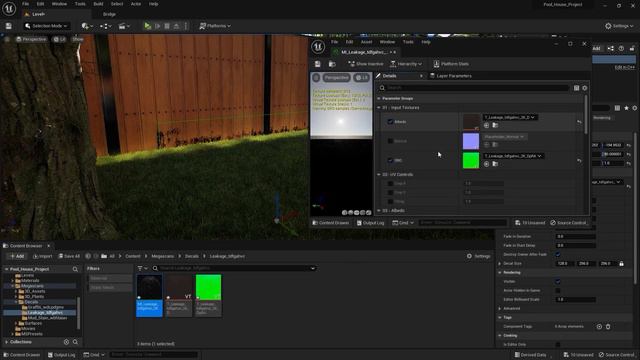The width and height of the screenshot is (640, 360).
Task: Click the Import button in Content Browser
Action: pyautogui.click(x=42, y=256)
